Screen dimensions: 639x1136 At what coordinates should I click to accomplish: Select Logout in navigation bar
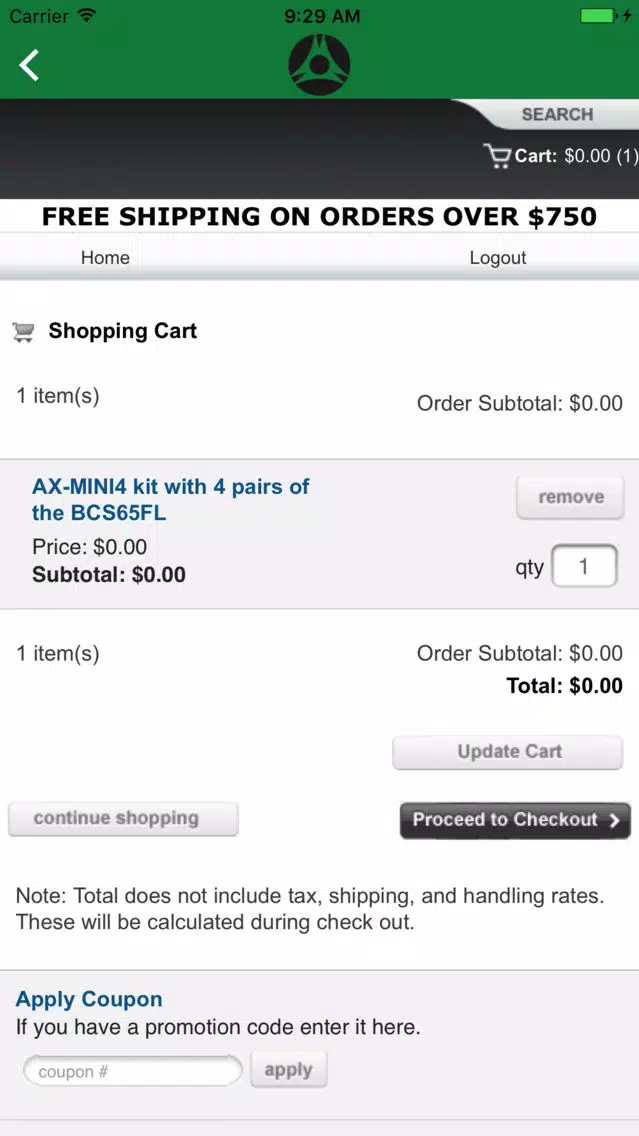pos(498,258)
